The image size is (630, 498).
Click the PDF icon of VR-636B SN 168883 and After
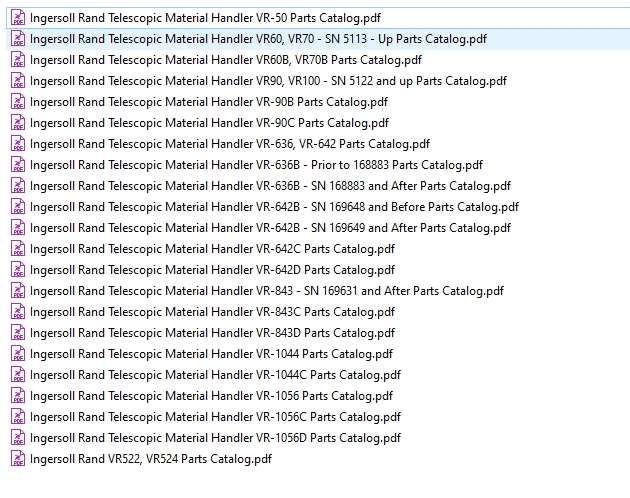(18, 186)
